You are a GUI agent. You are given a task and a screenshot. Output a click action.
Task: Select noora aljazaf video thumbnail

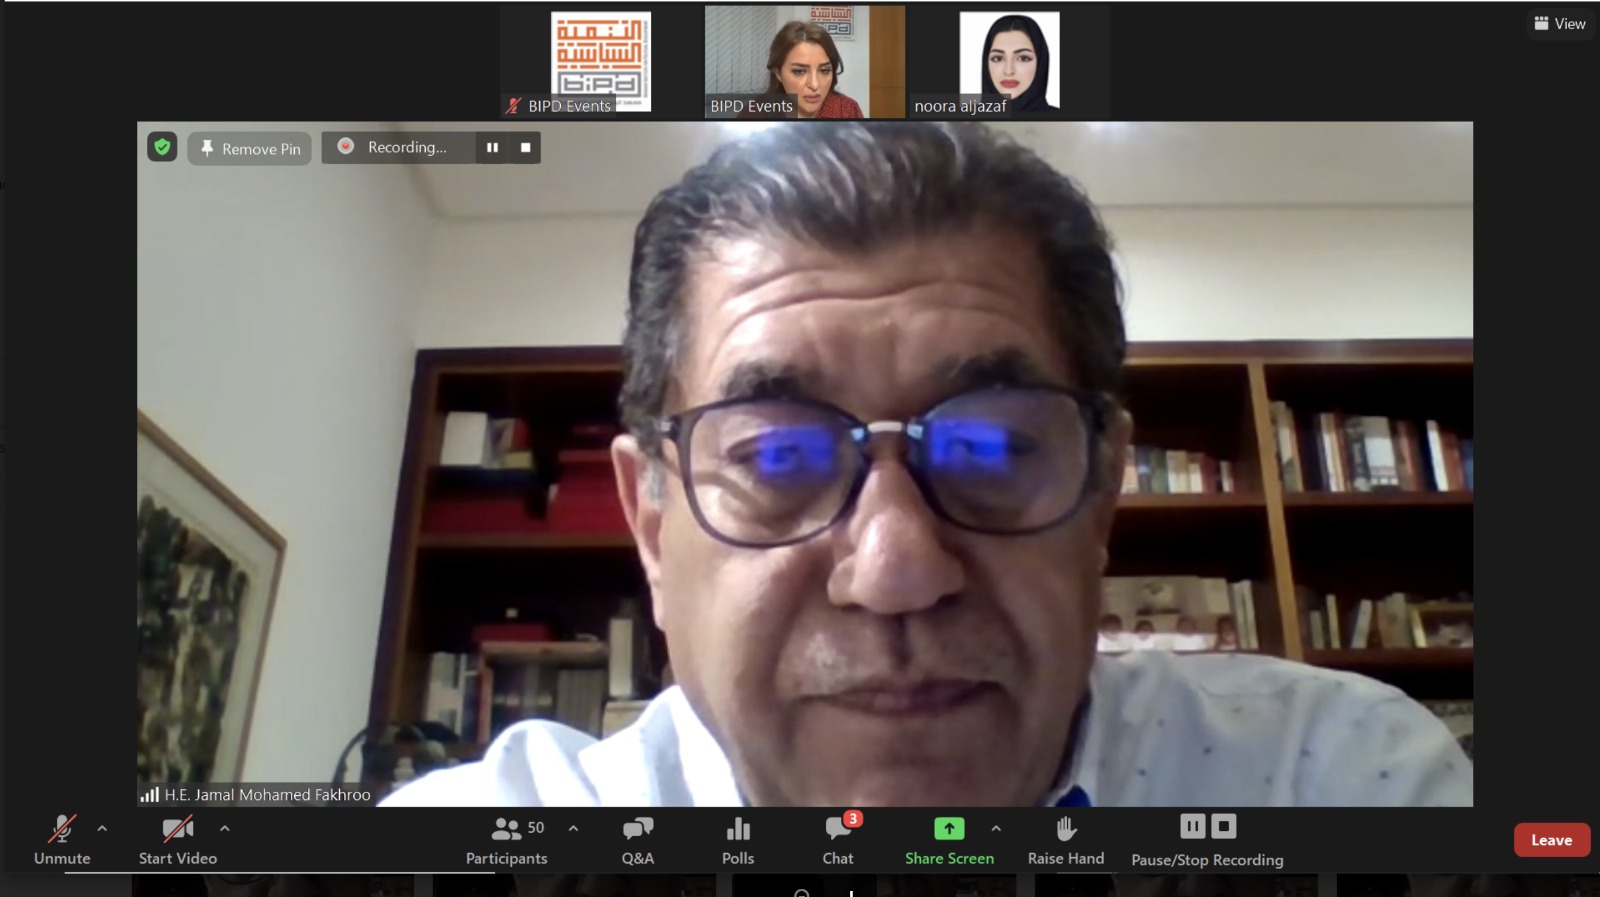pyautogui.click(x=1009, y=62)
